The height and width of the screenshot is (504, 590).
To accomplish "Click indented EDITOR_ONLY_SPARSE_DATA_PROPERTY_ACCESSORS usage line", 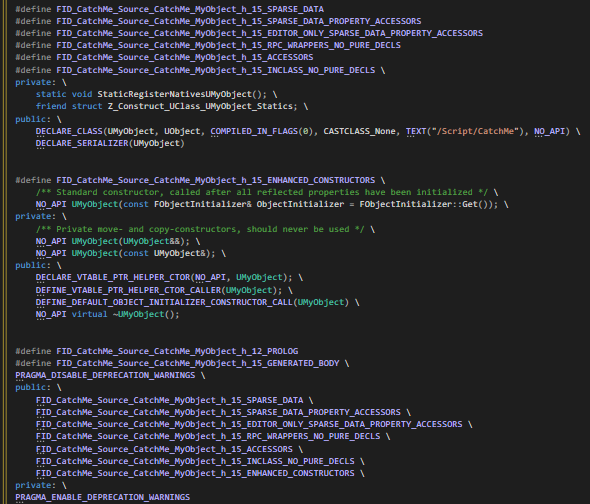I will (249, 424).
